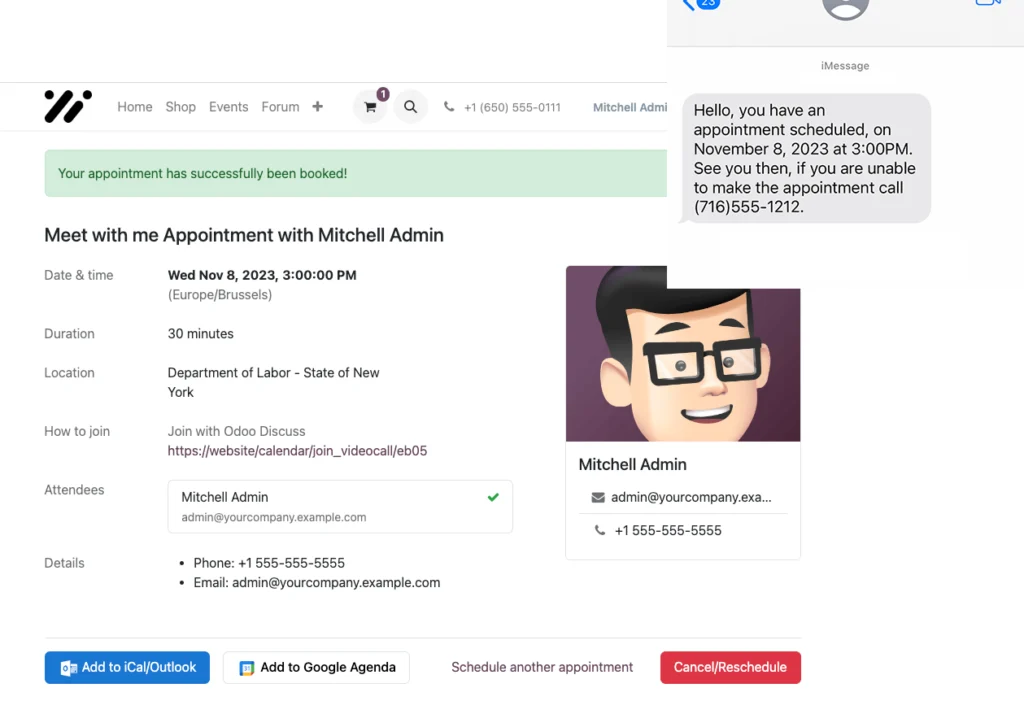Click Add to iCal/Outlook button
Screen dimensions: 1024x727
pyautogui.click(x=127, y=667)
